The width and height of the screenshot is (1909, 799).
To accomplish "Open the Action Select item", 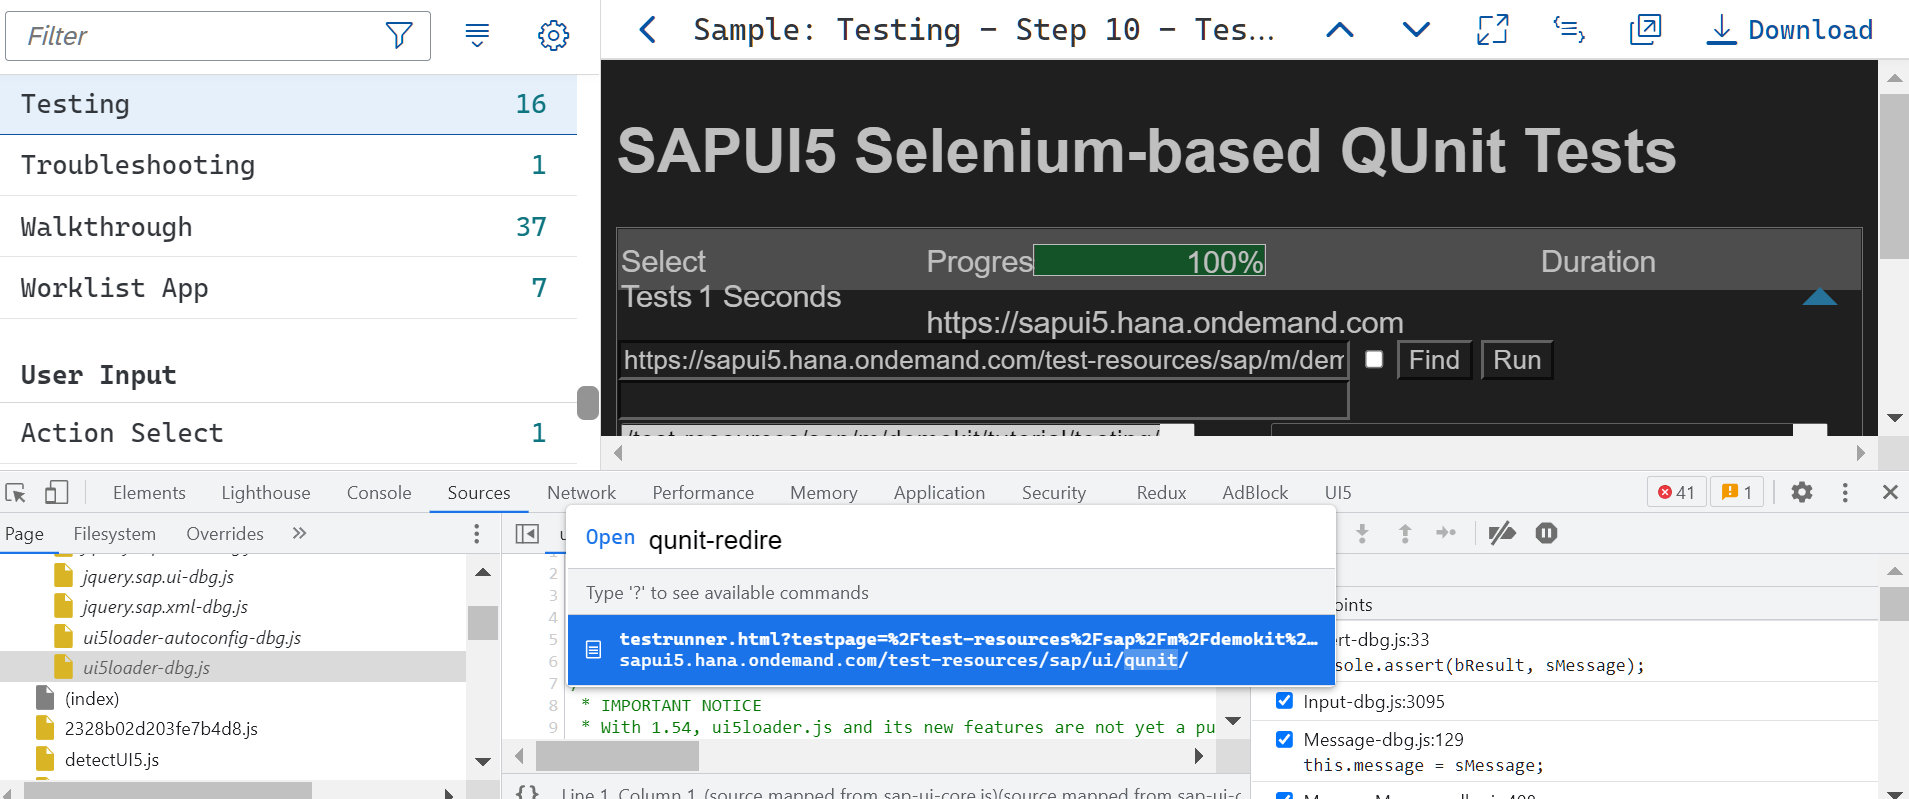I will (288, 433).
